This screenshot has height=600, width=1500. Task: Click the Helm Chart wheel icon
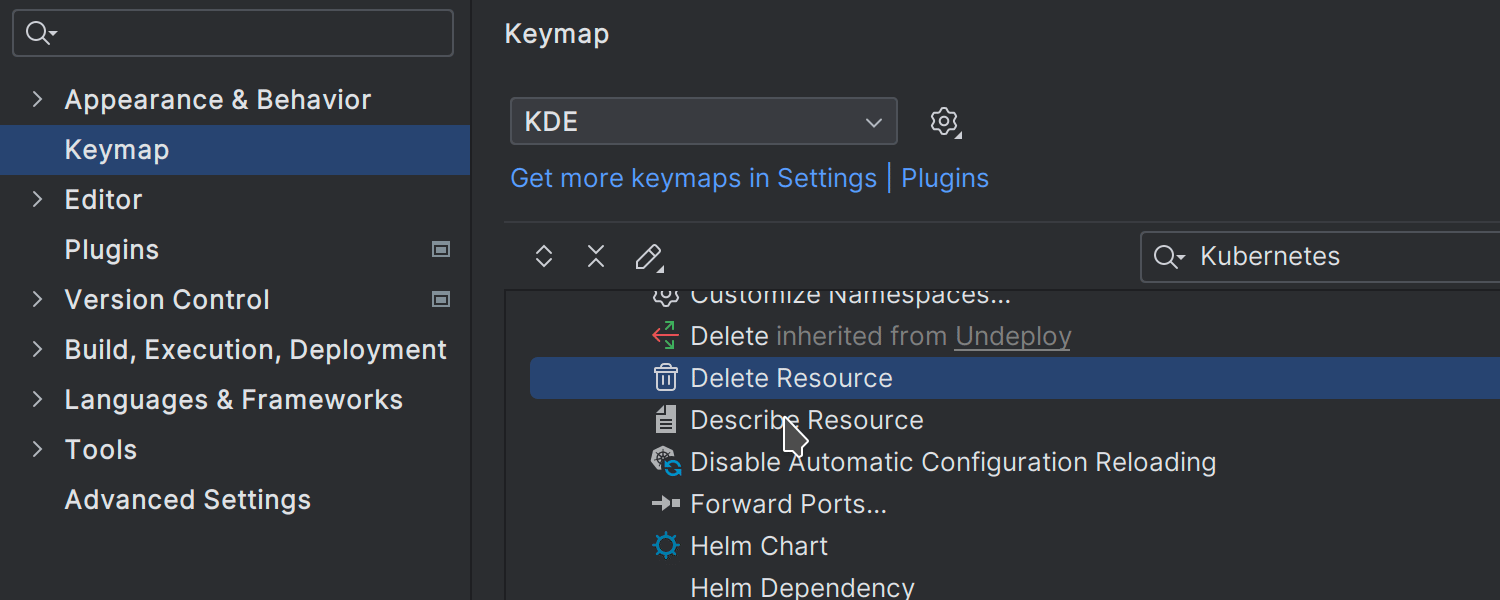pos(665,546)
